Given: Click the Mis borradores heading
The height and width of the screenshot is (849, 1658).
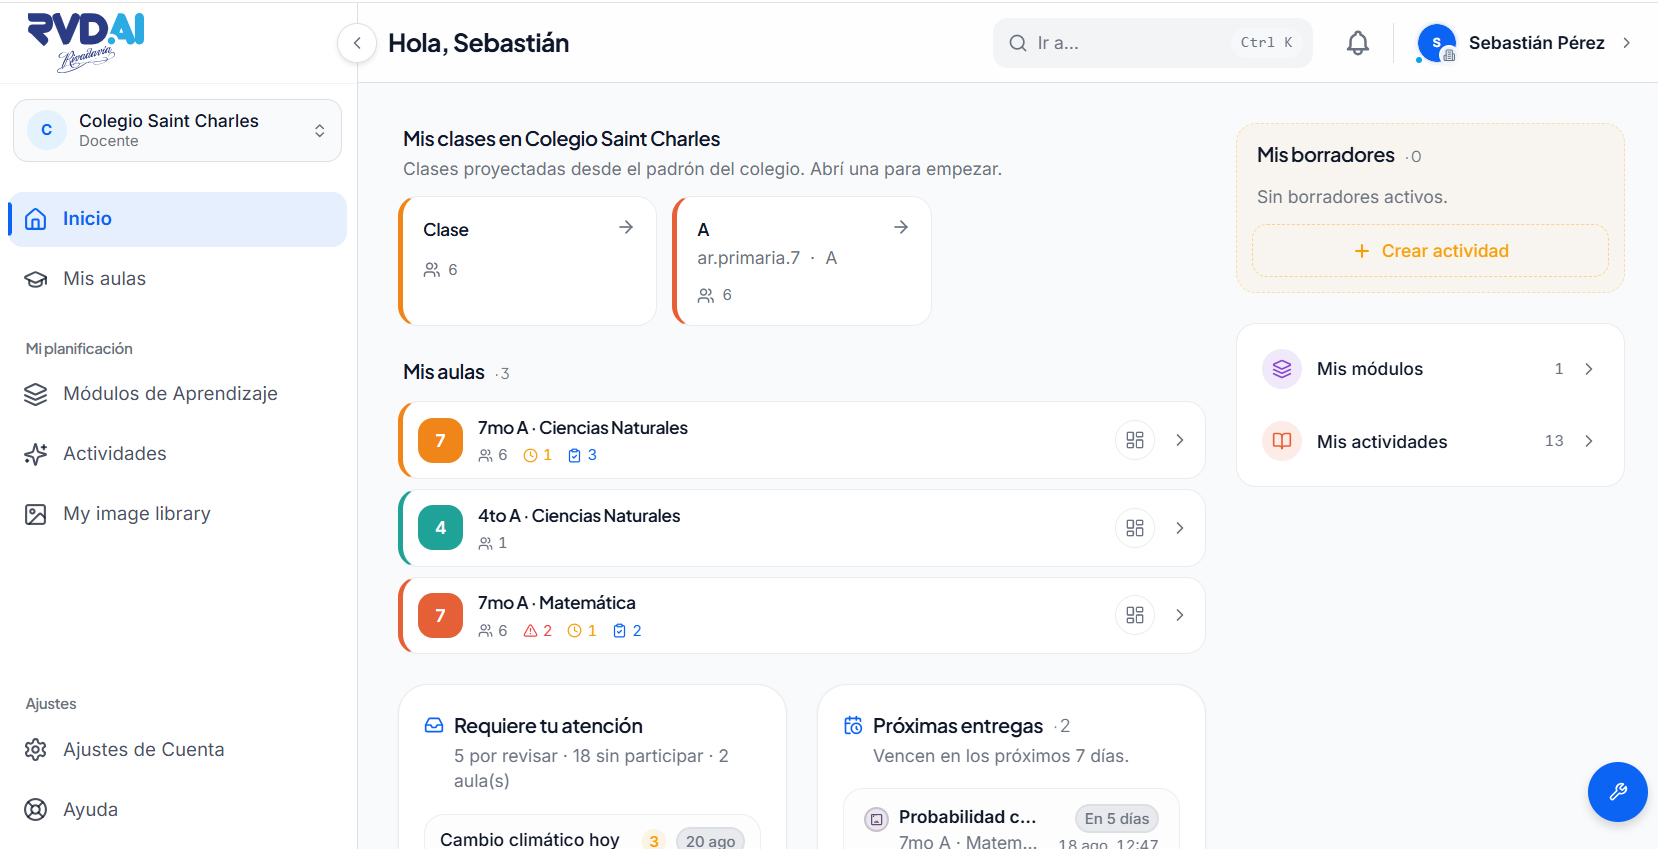Looking at the screenshot, I should pyautogui.click(x=1326, y=155).
